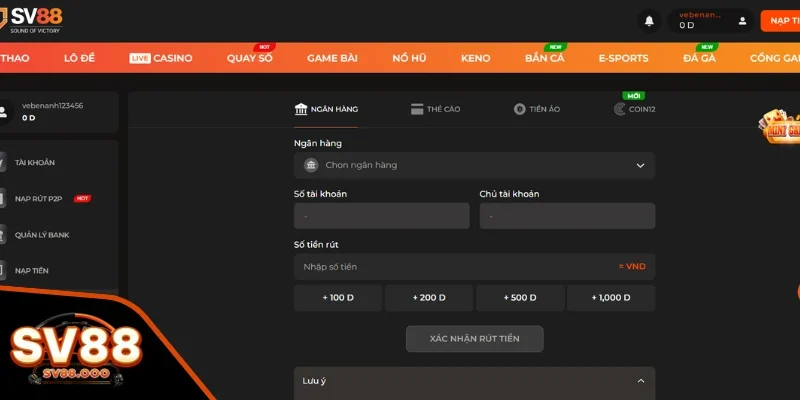The width and height of the screenshot is (800, 400).
Task: Focus the Số tài khoản input field
Action: pyautogui.click(x=382, y=216)
